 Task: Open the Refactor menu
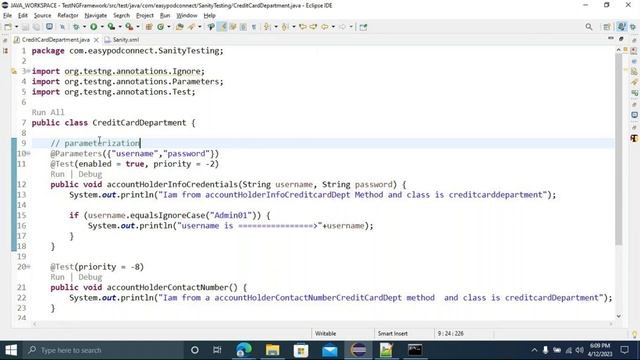pyautogui.click(x=68, y=16)
